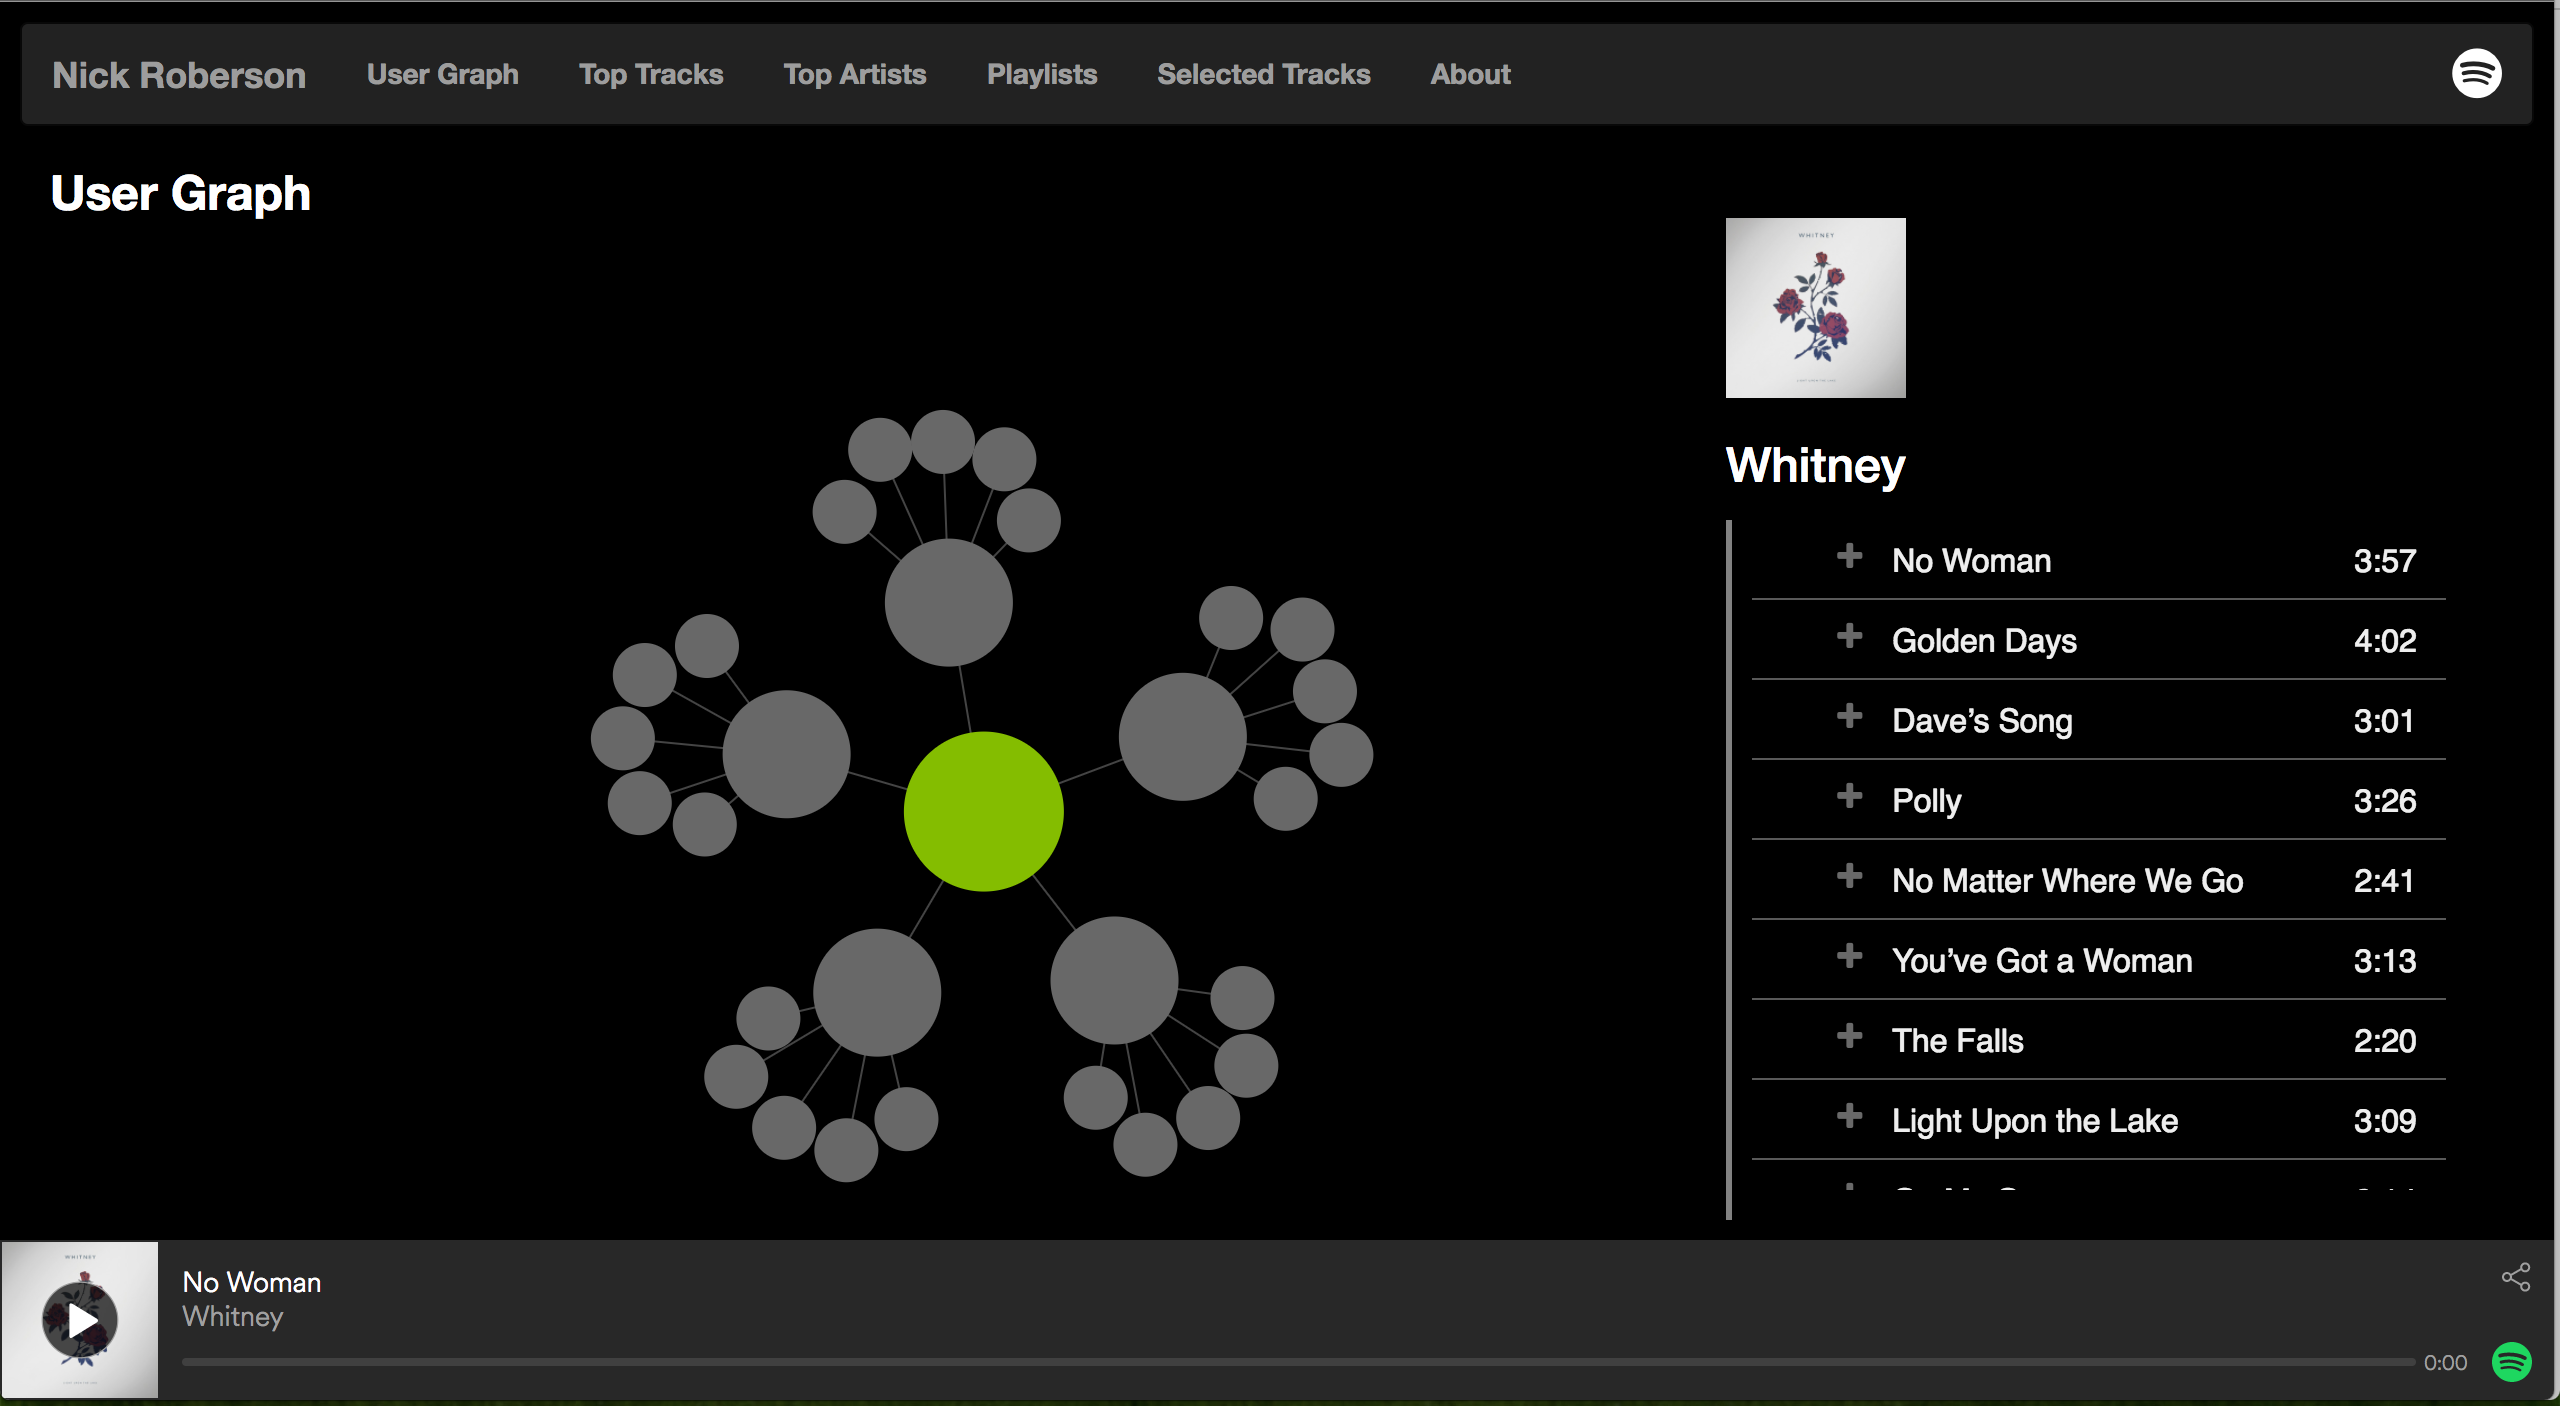The image size is (2560, 1406).
Task: Click the green Spotify icon in player
Action: click(x=2512, y=1362)
